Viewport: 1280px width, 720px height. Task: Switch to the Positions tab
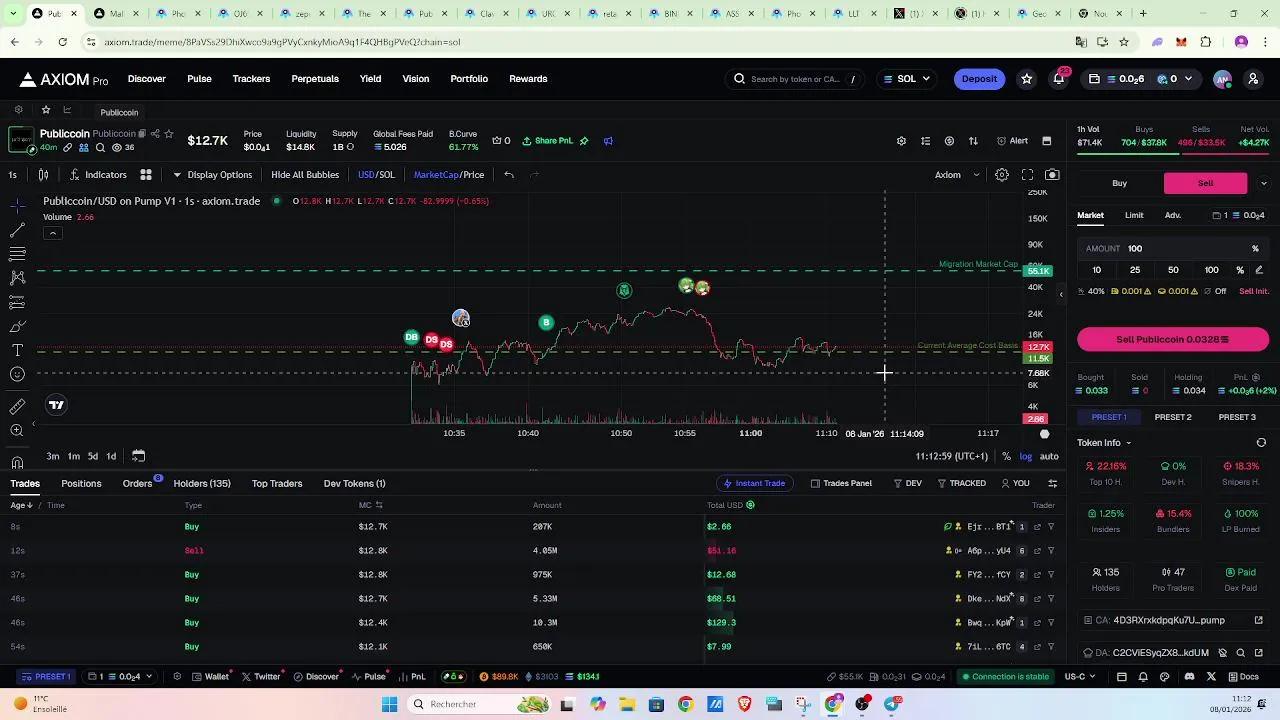point(81,484)
